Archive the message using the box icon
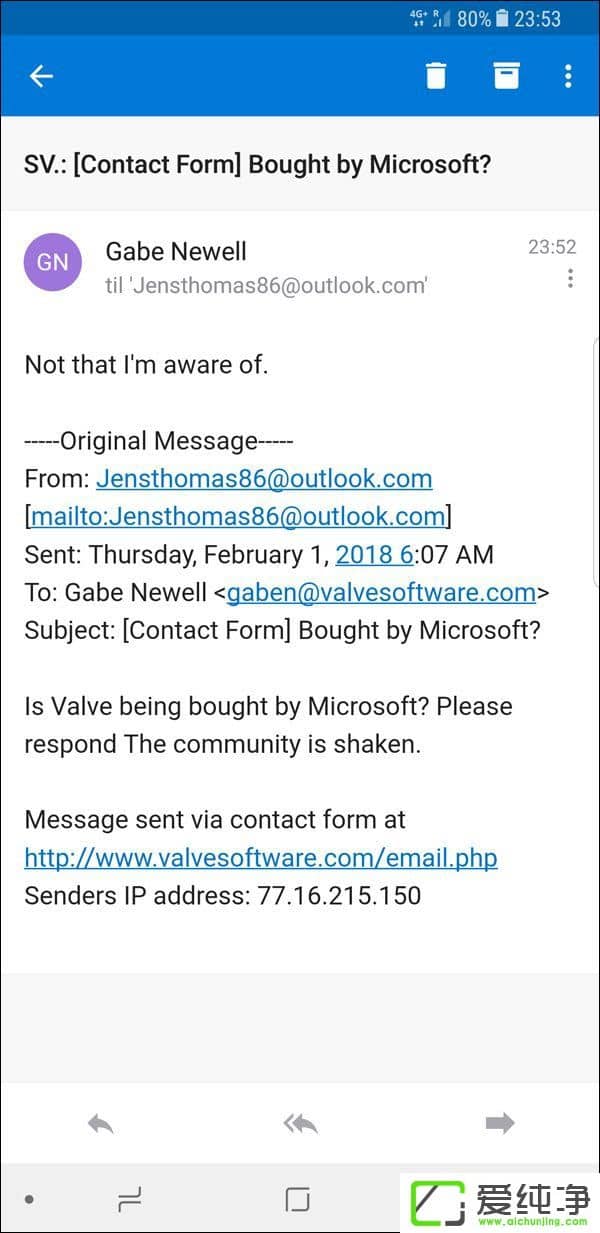The image size is (600, 1233). (507, 75)
